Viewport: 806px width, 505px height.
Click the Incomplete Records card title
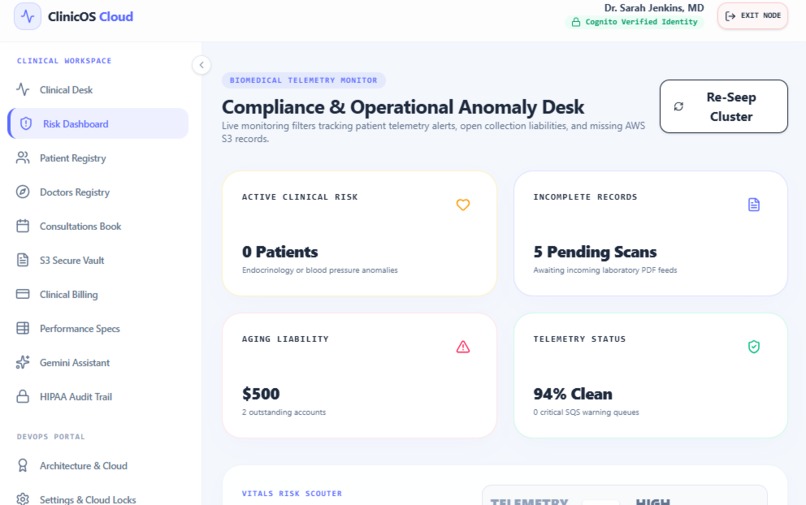[585, 197]
